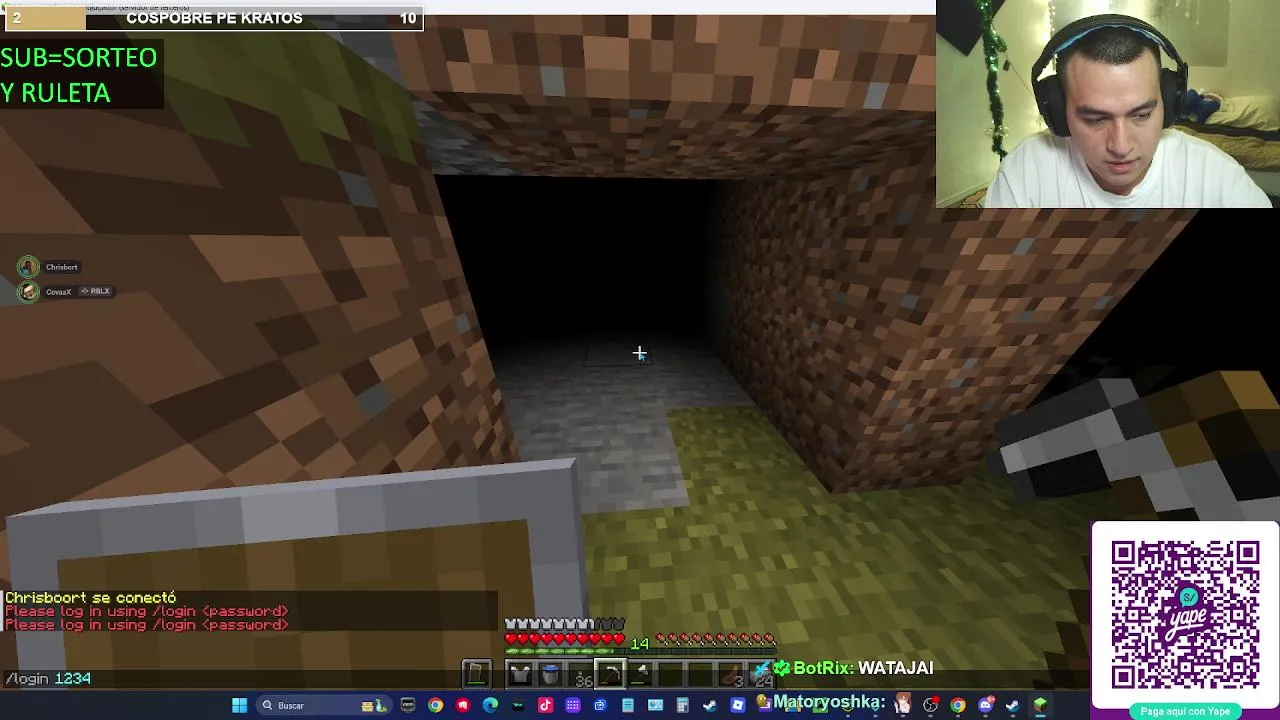Click the Buscar taskbar search box

click(324, 705)
